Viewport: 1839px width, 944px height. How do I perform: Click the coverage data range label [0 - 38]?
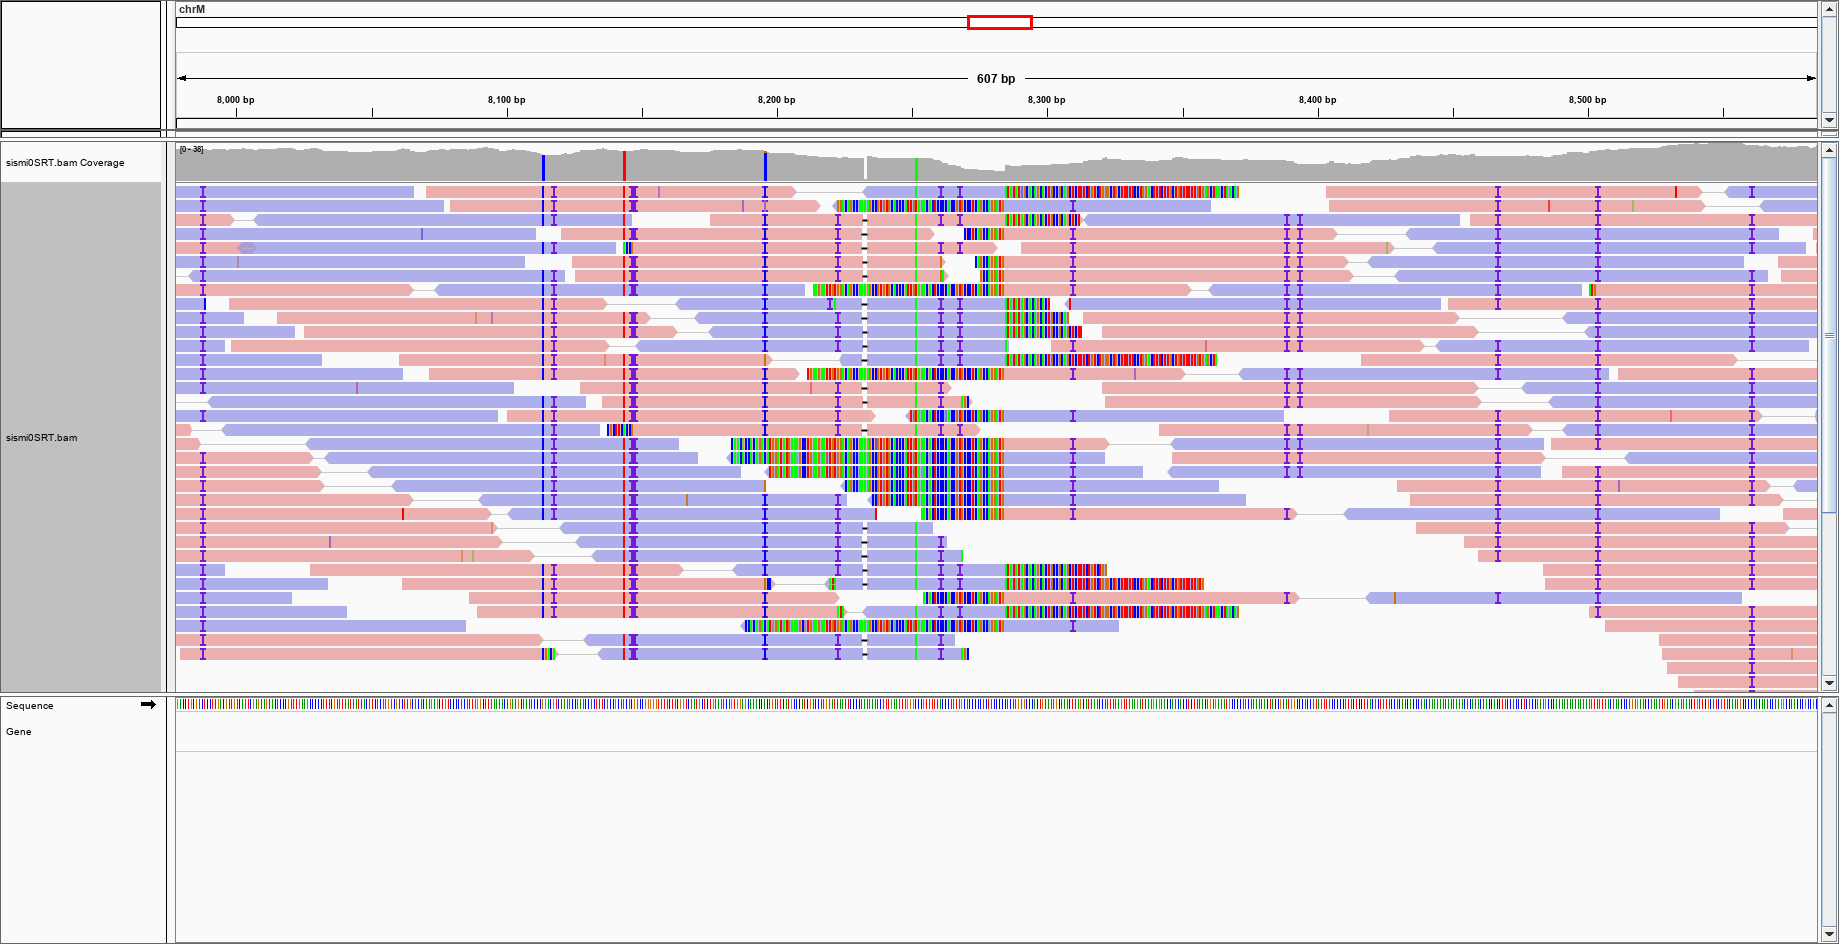click(x=191, y=150)
